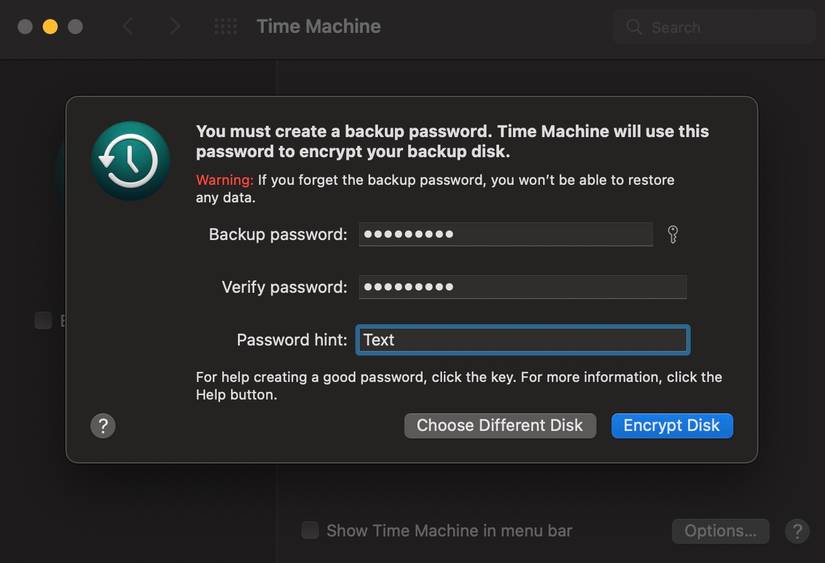This screenshot has height=563, width=825.
Task: Click the magnifying glass search icon
Action: [x=634, y=27]
